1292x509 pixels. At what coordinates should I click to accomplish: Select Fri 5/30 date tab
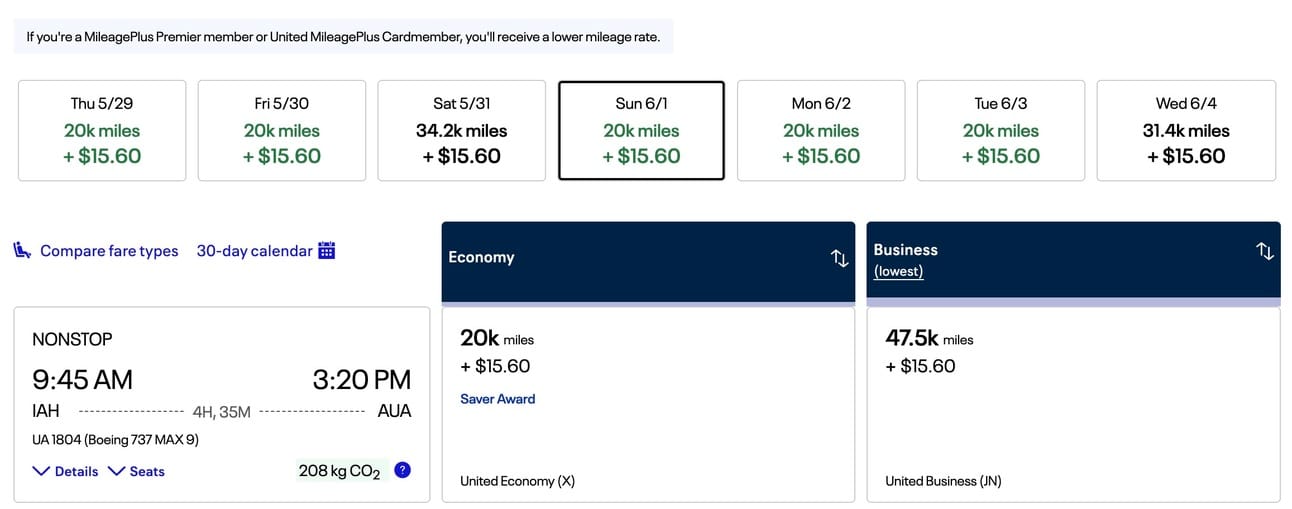click(x=282, y=131)
